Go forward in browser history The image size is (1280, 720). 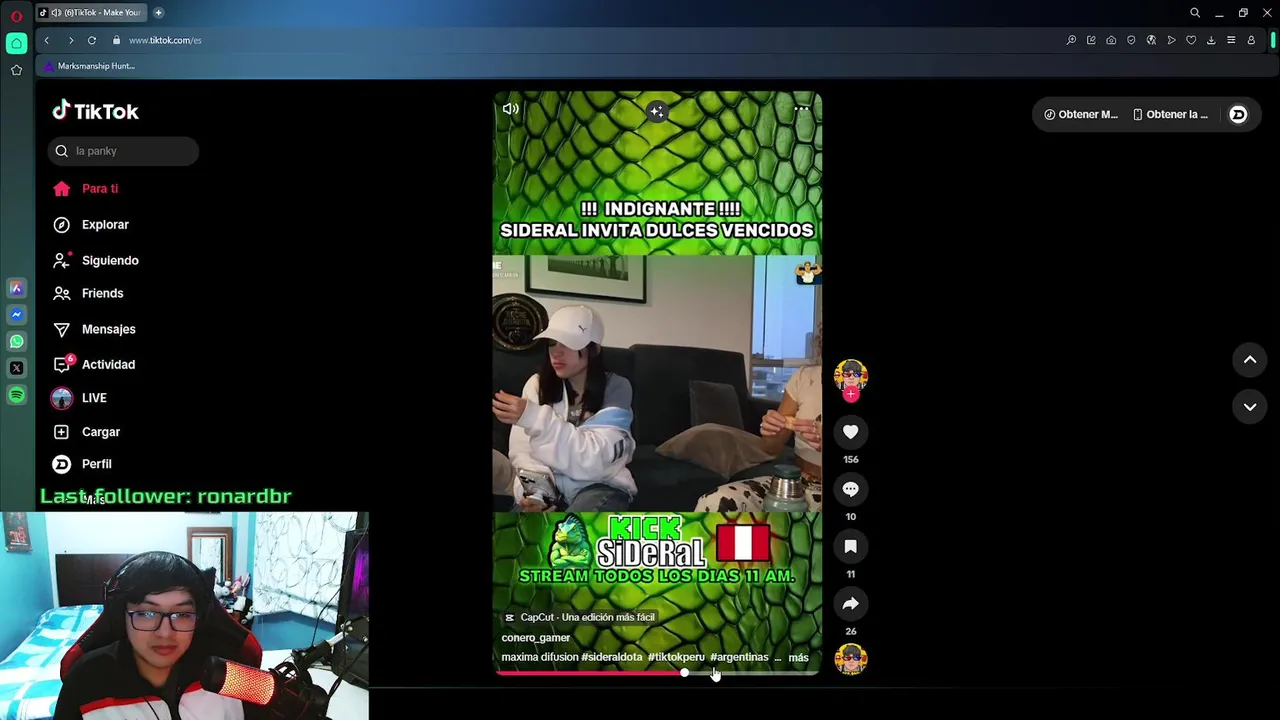point(70,40)
